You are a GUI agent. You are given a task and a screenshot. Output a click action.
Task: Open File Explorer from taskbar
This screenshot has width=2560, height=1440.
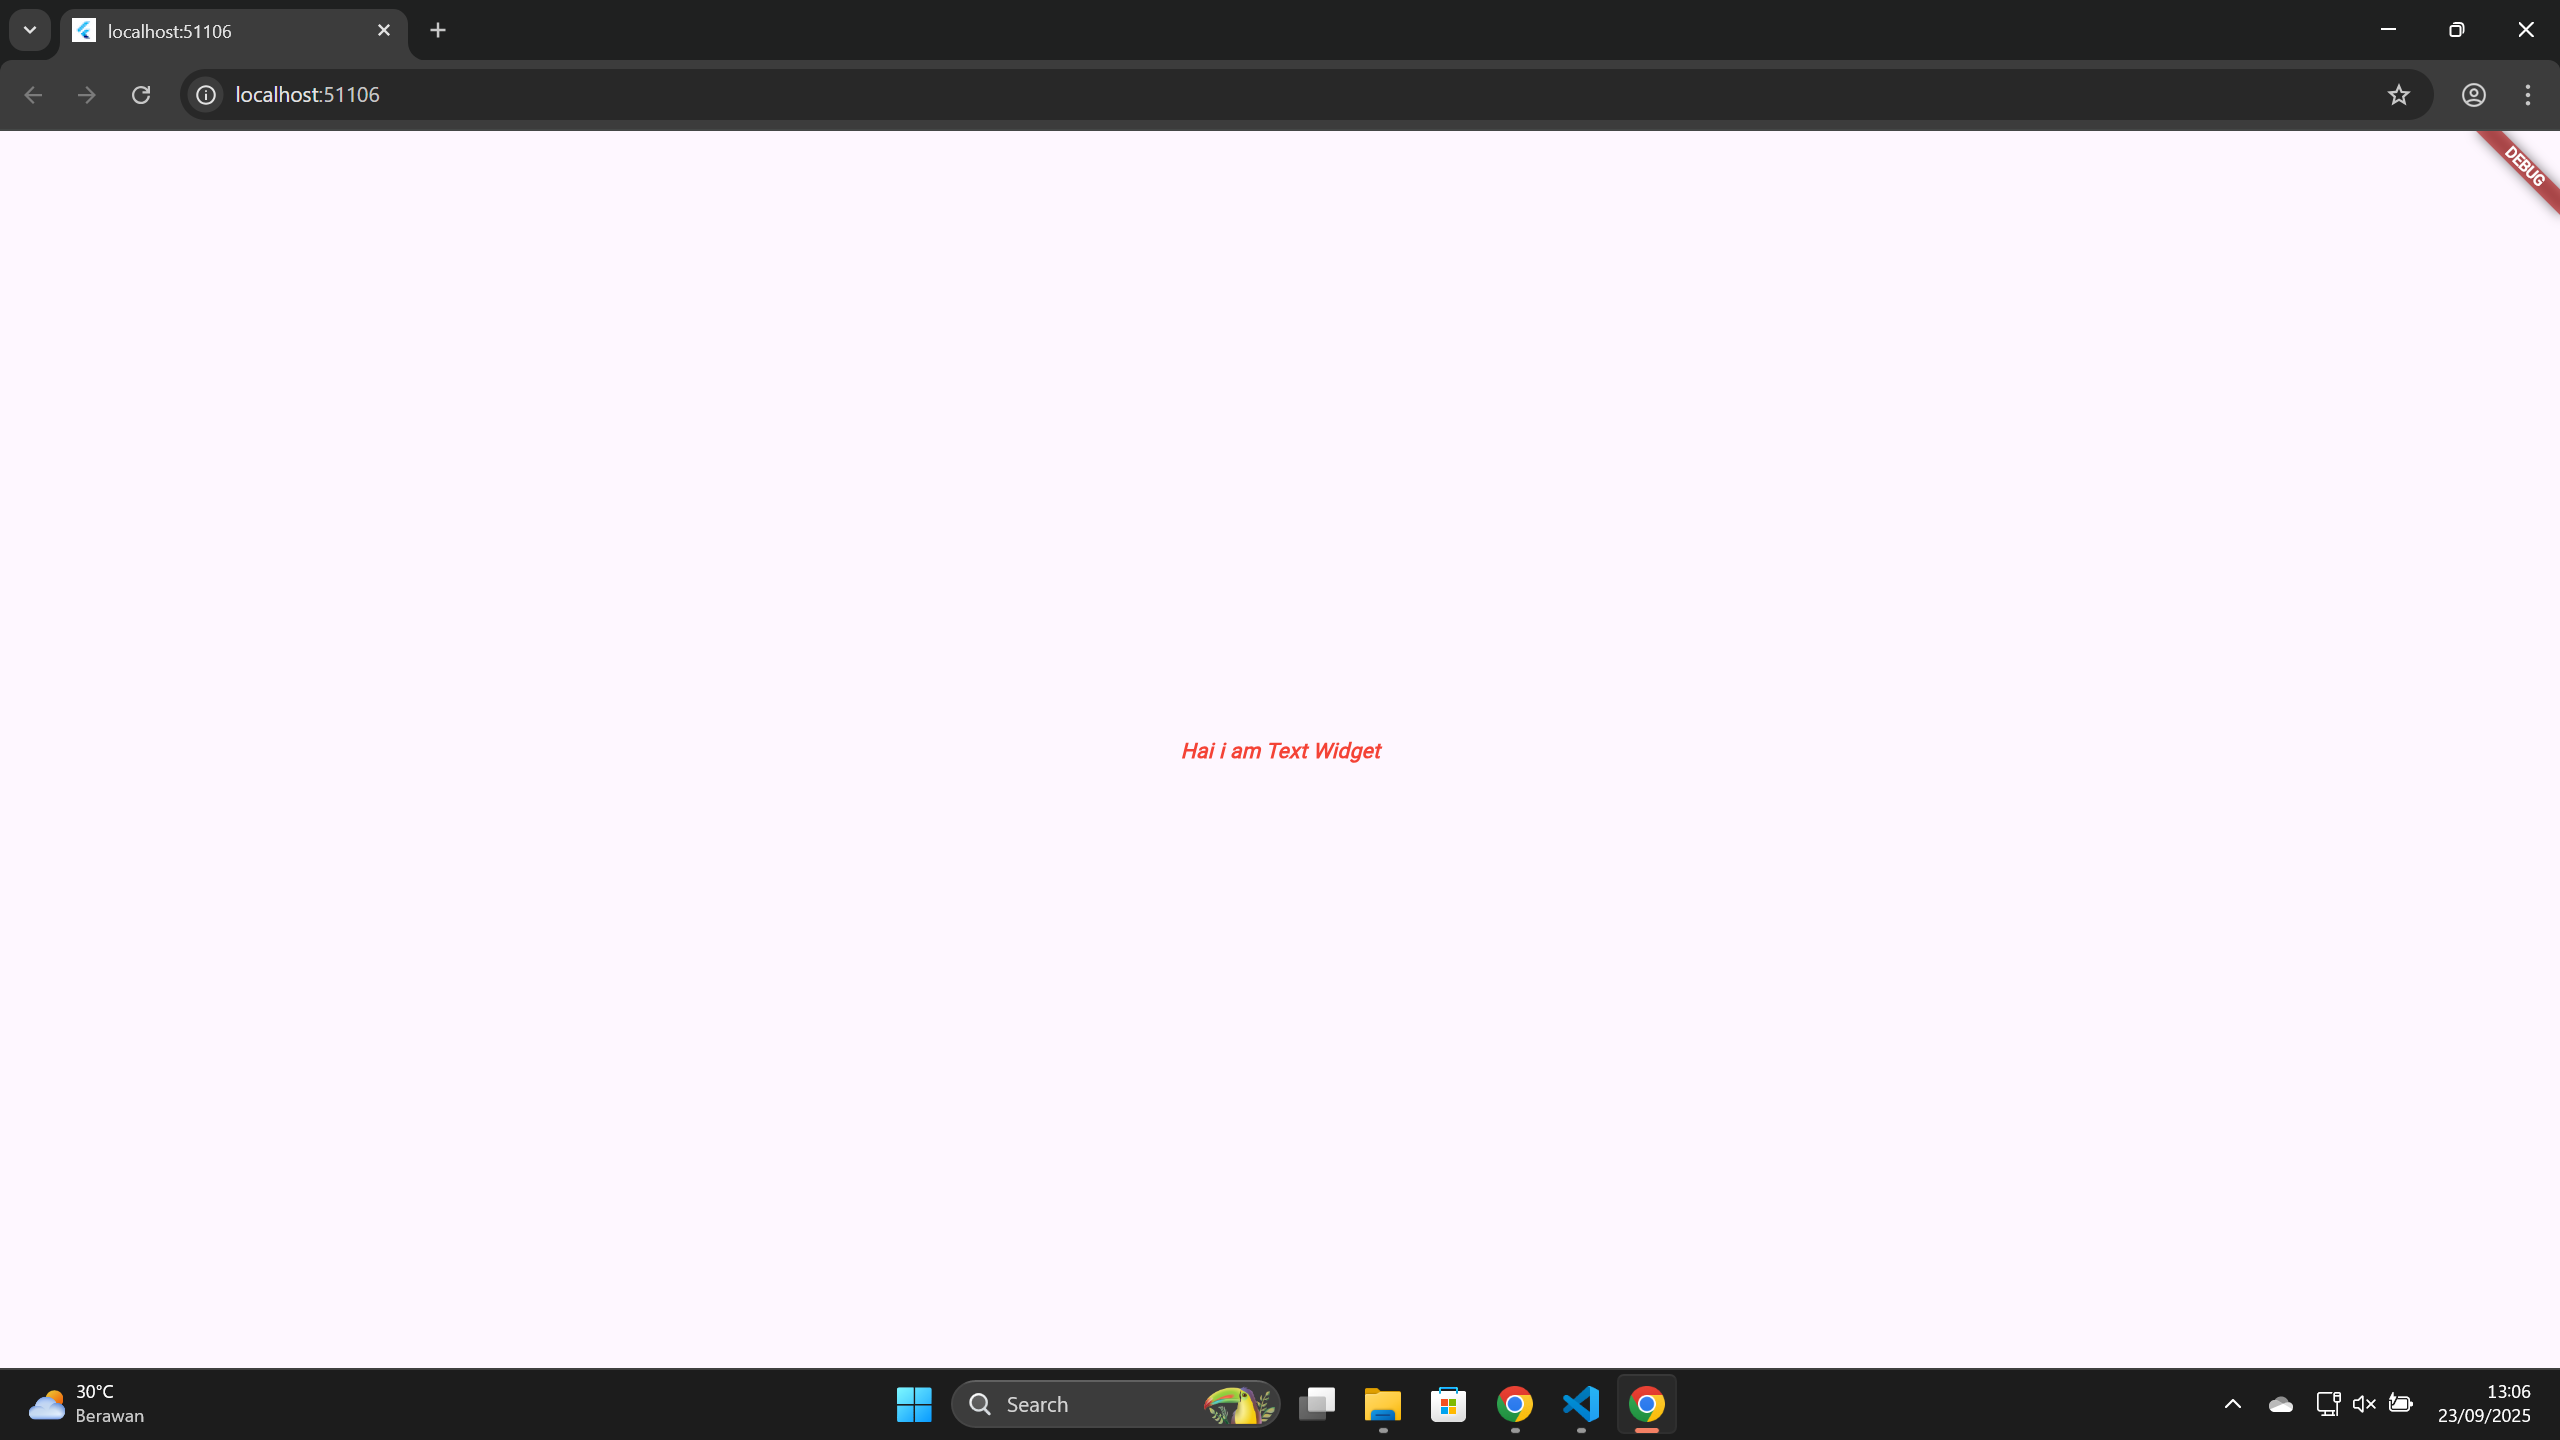click(x=1382, y=1404)
